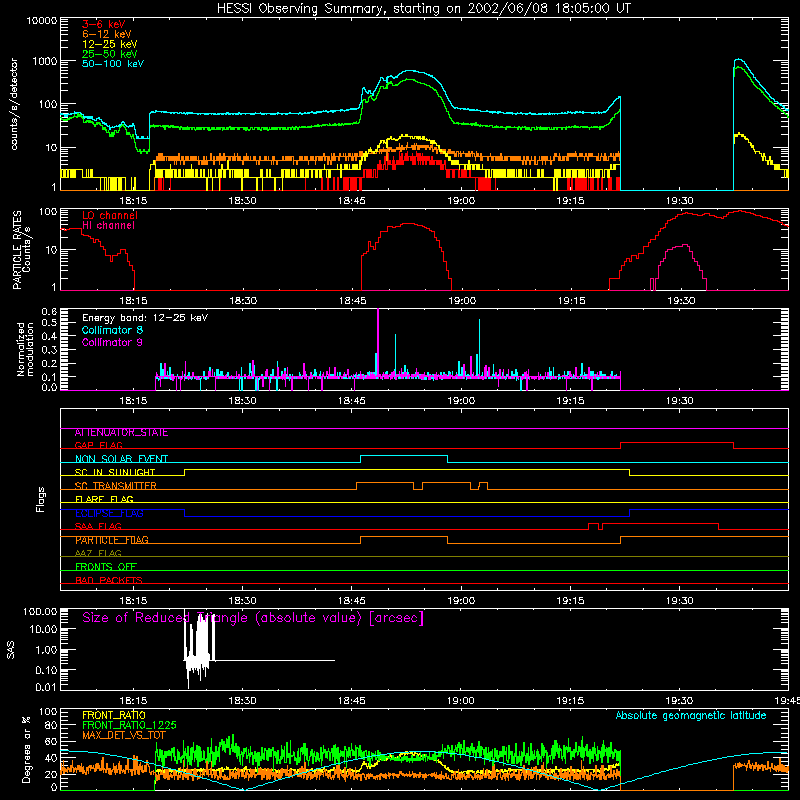The image size is (800, 800).
Task: Select the SAA_FLAG label
Action: 98,526
